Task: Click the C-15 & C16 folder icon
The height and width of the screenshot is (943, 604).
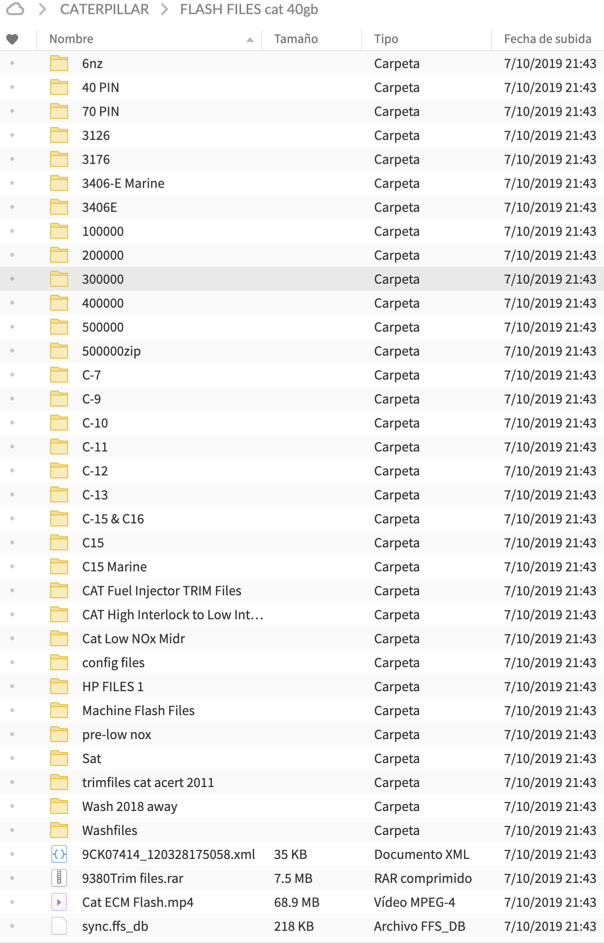Action: tap(59, 519)
